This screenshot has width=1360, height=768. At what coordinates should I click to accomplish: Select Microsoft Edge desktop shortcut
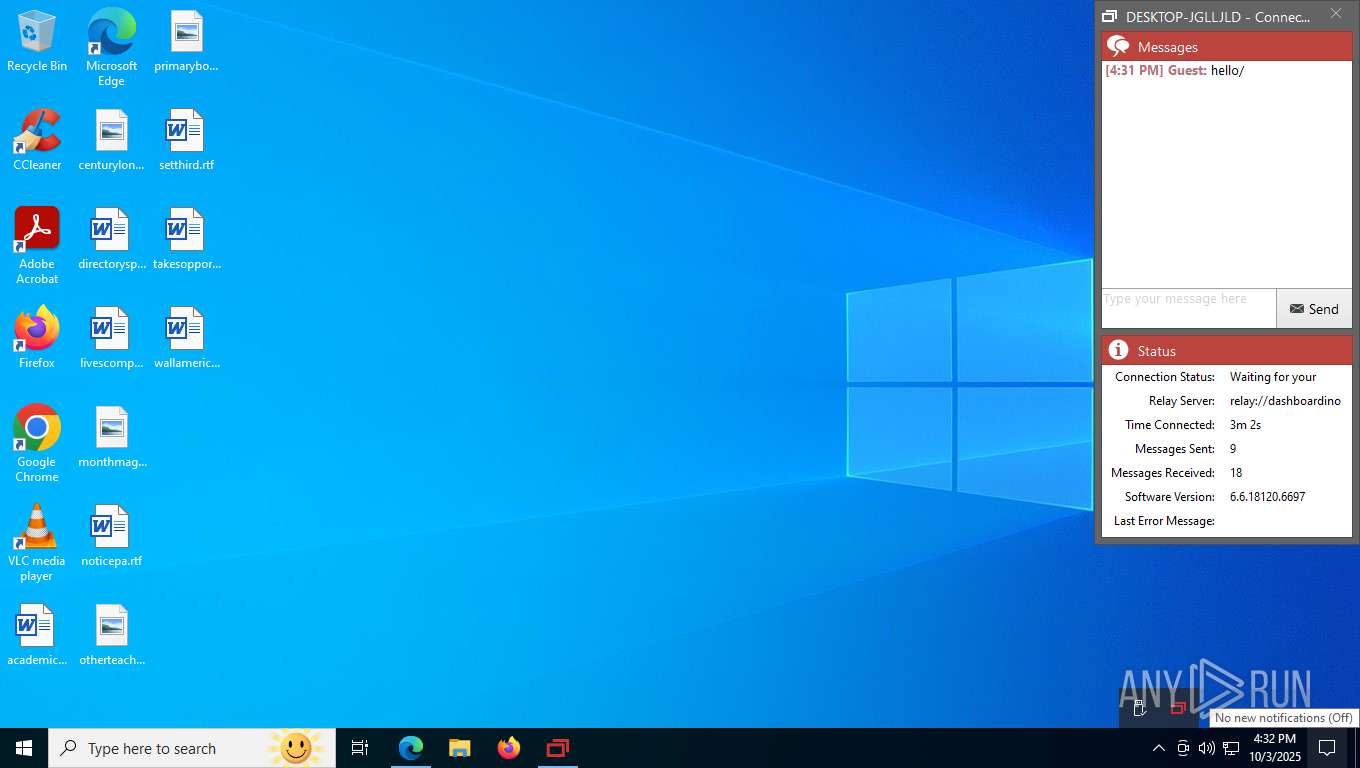tap(111, 48)
